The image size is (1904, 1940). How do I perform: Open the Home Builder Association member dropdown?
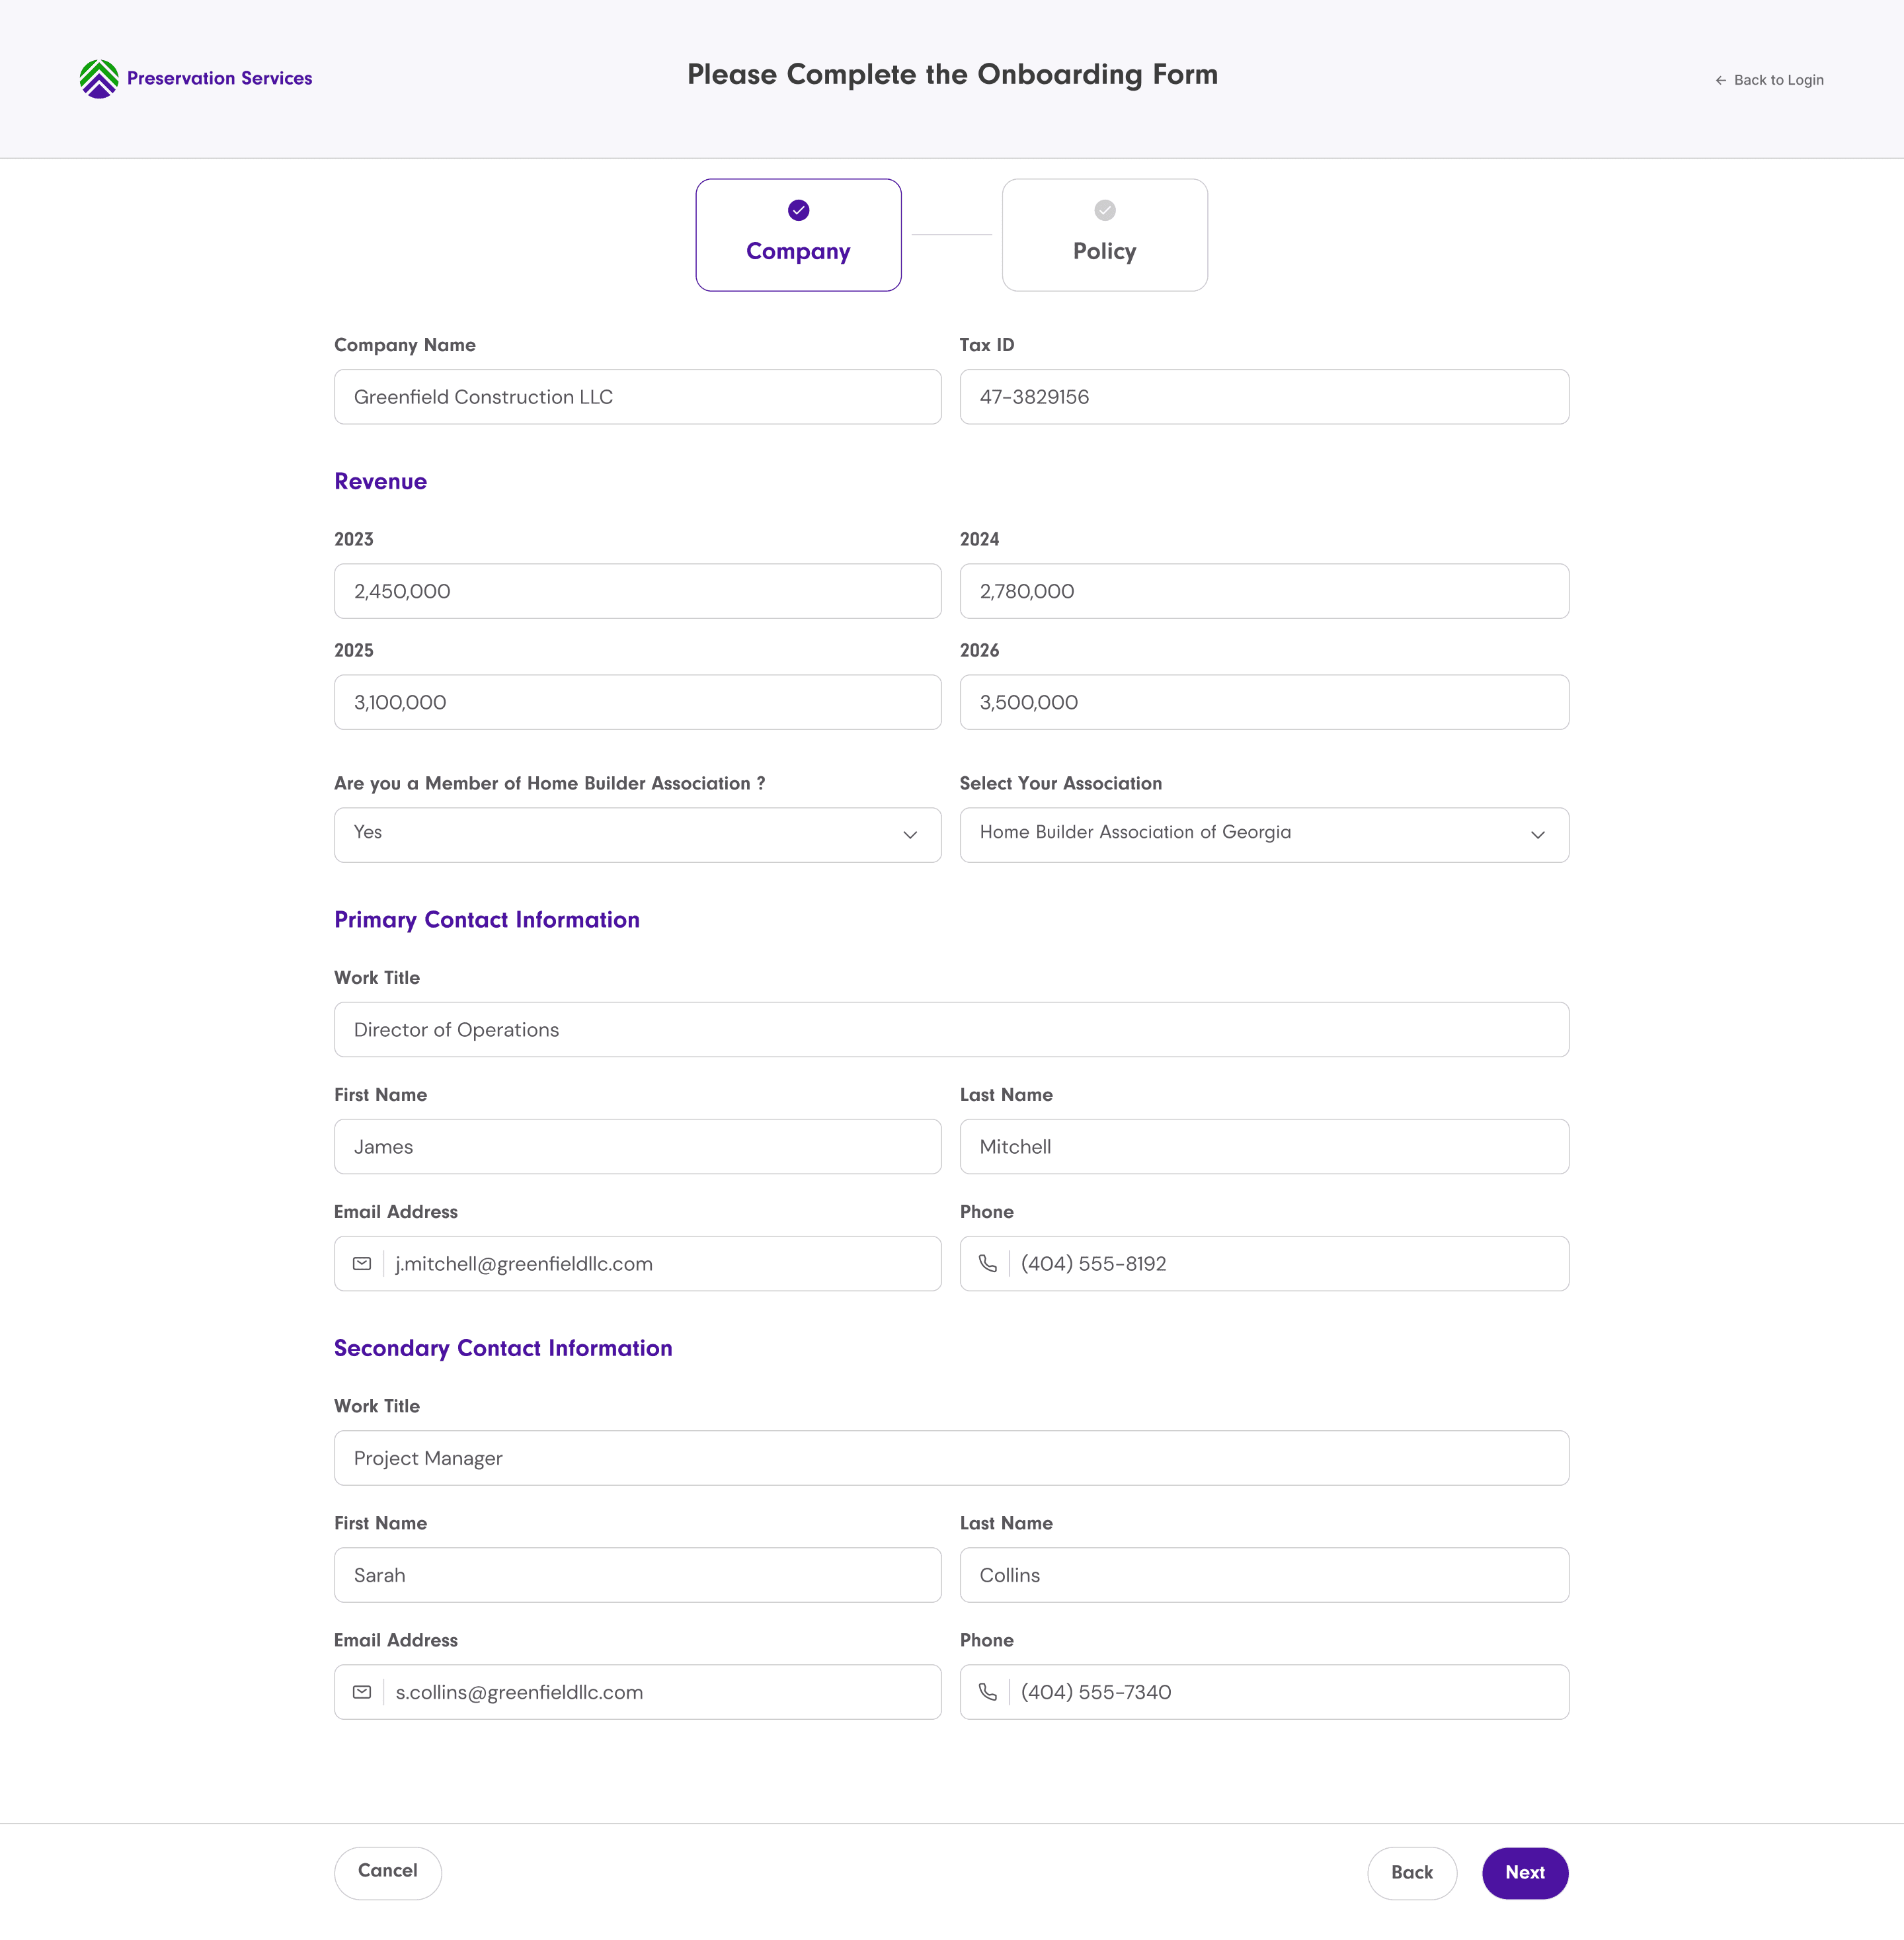click(638, 835)
